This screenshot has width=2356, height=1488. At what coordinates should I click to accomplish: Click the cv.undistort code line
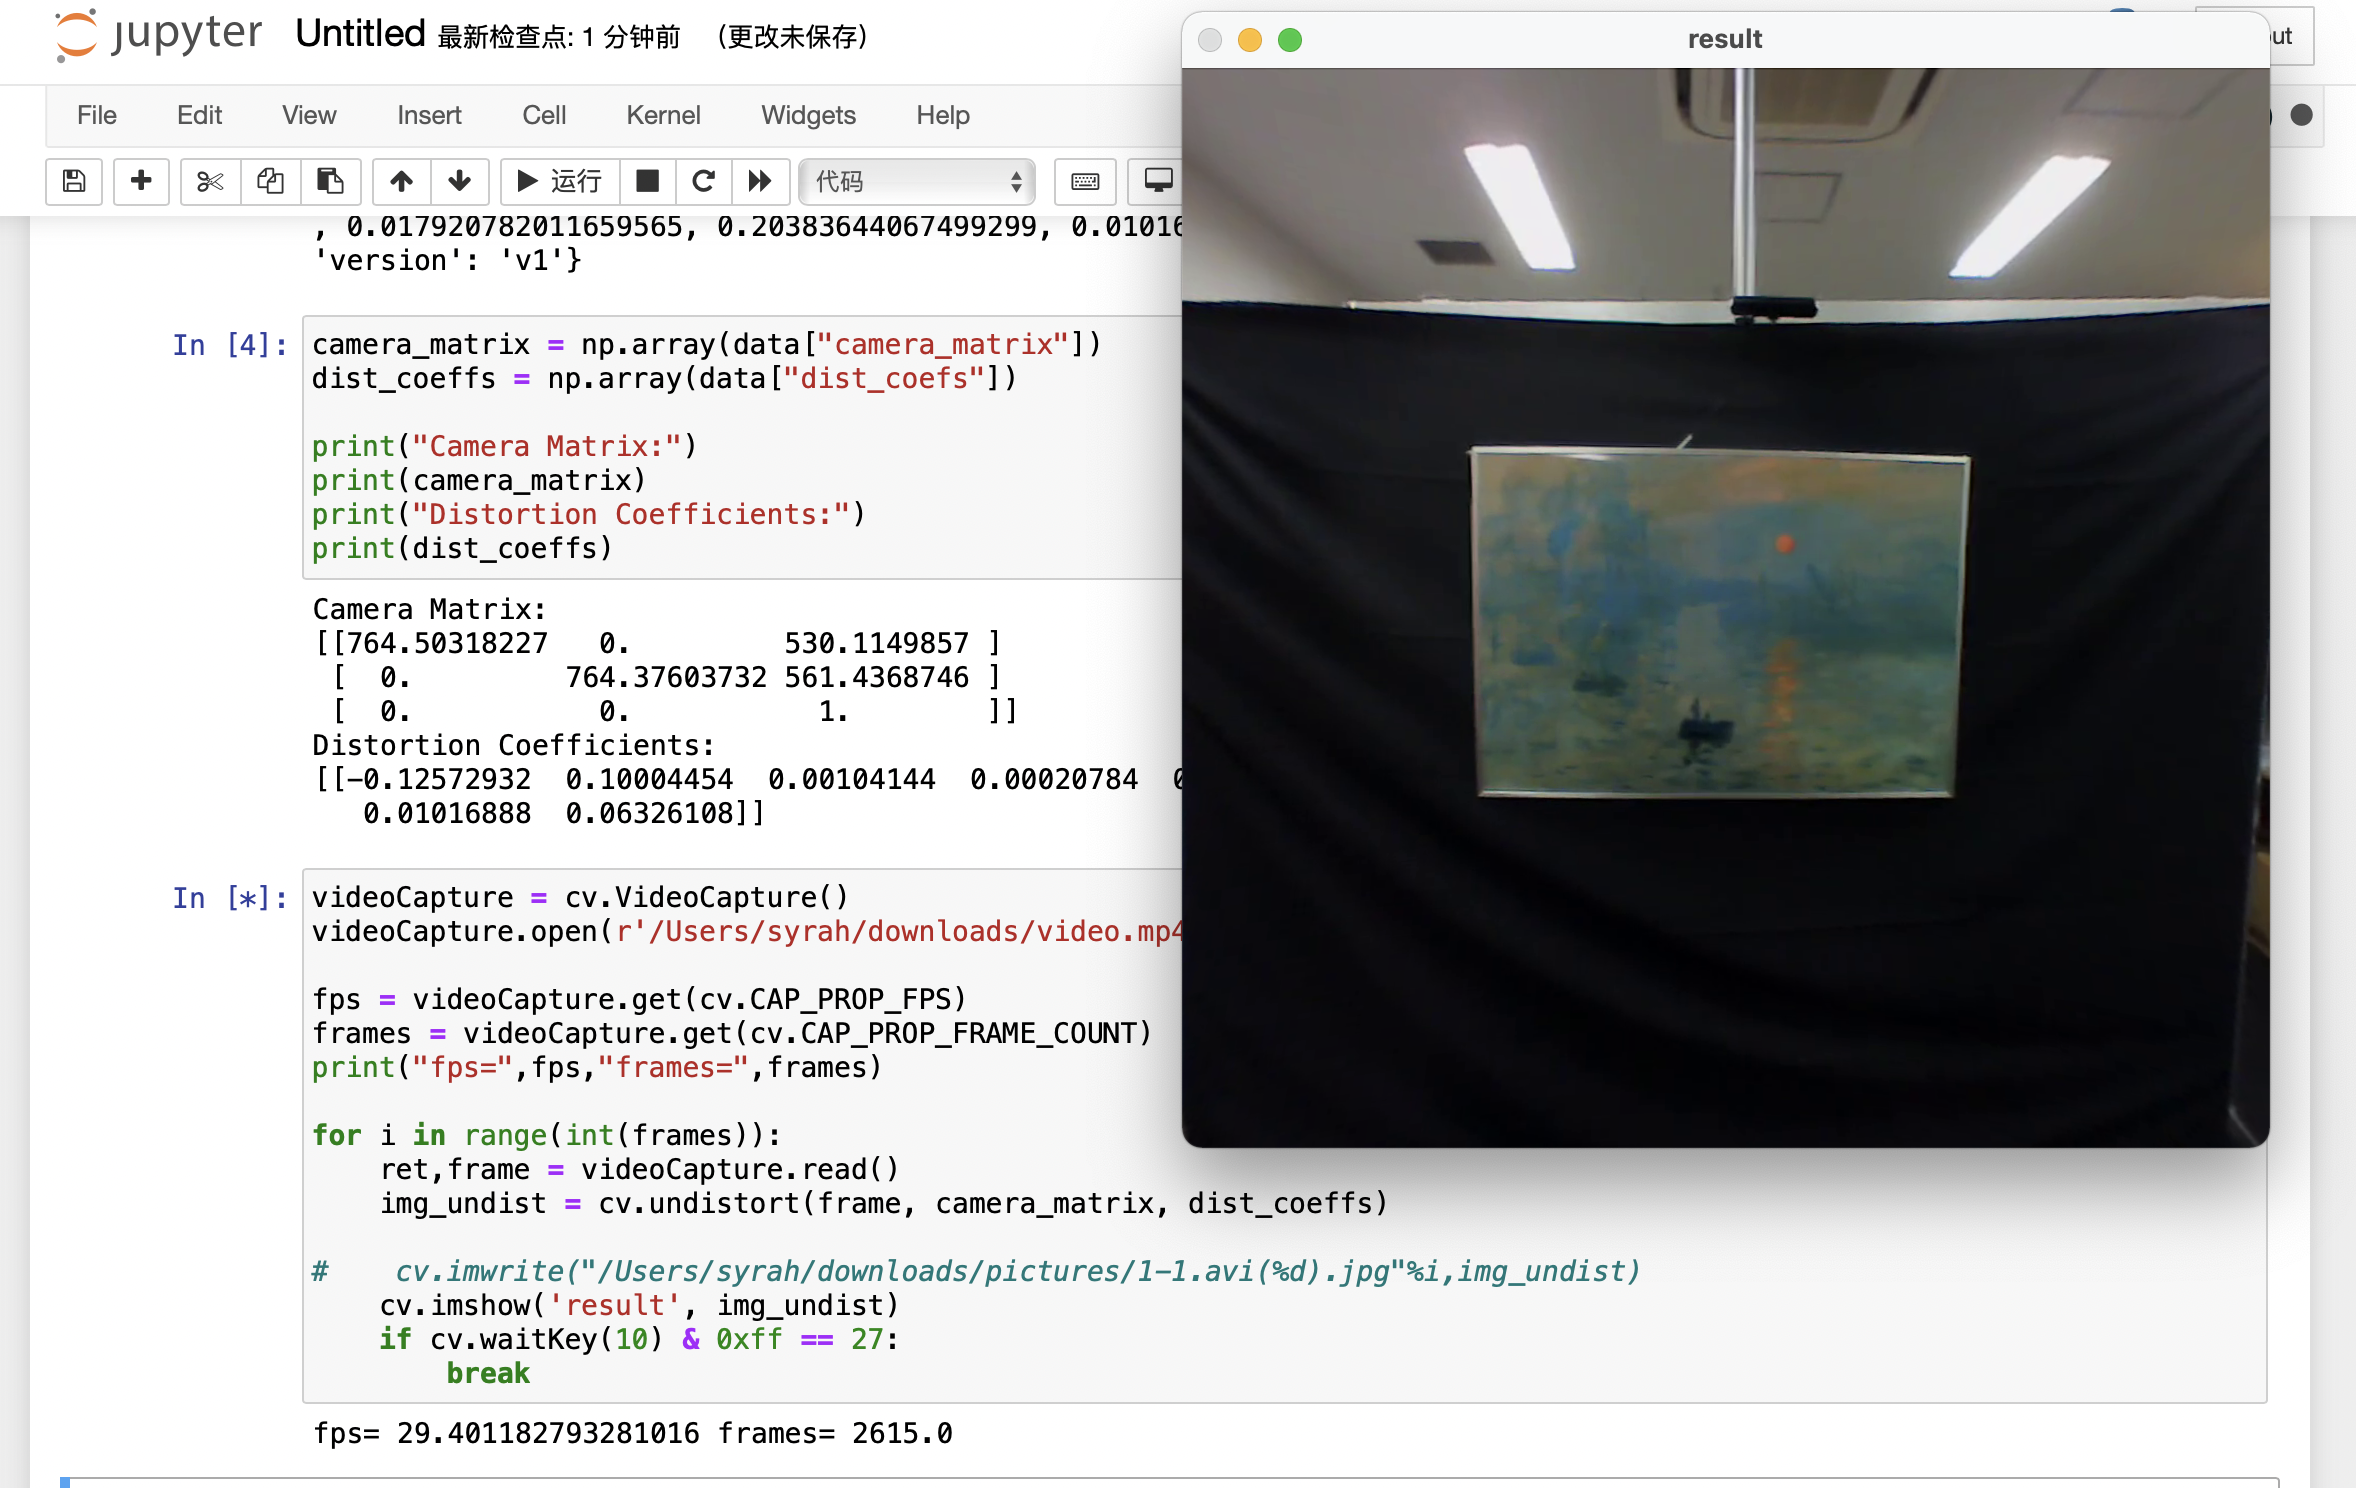click(884, 1203)
